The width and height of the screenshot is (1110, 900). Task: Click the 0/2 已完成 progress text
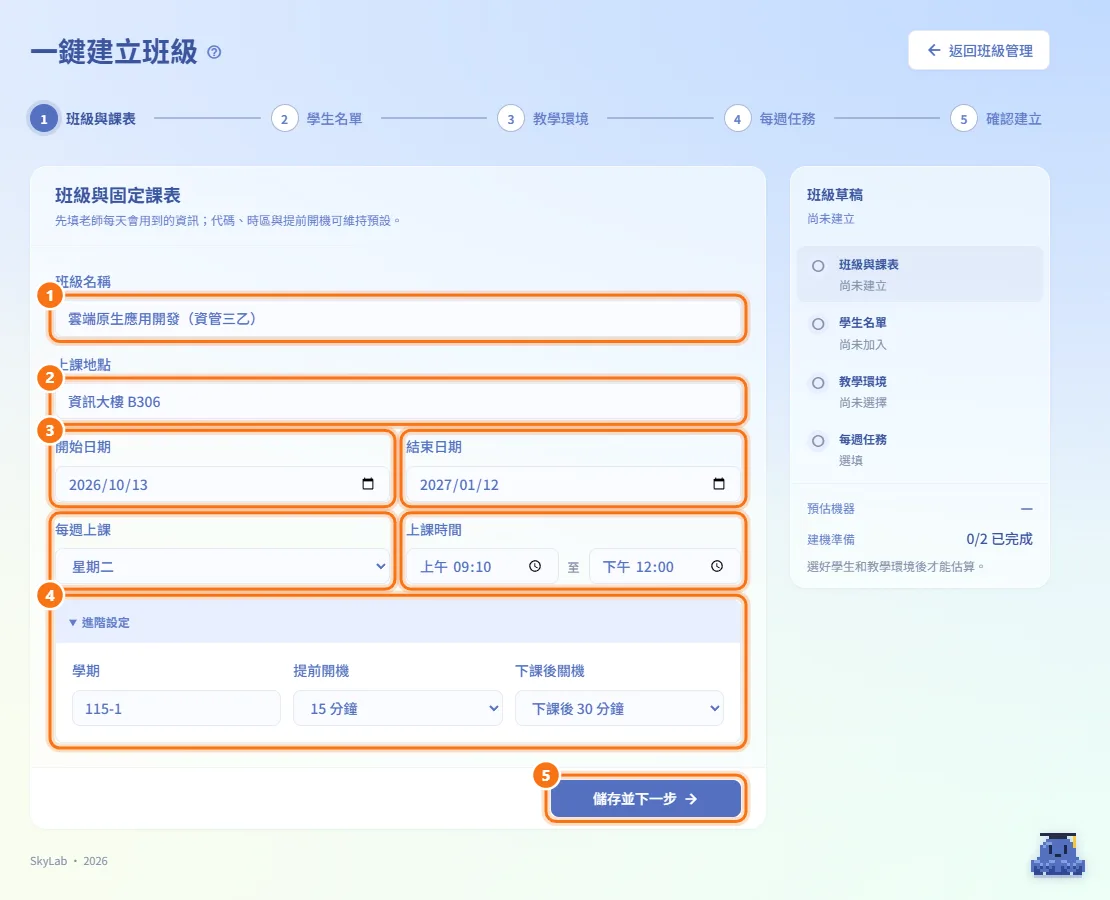(x=999, y=539)
